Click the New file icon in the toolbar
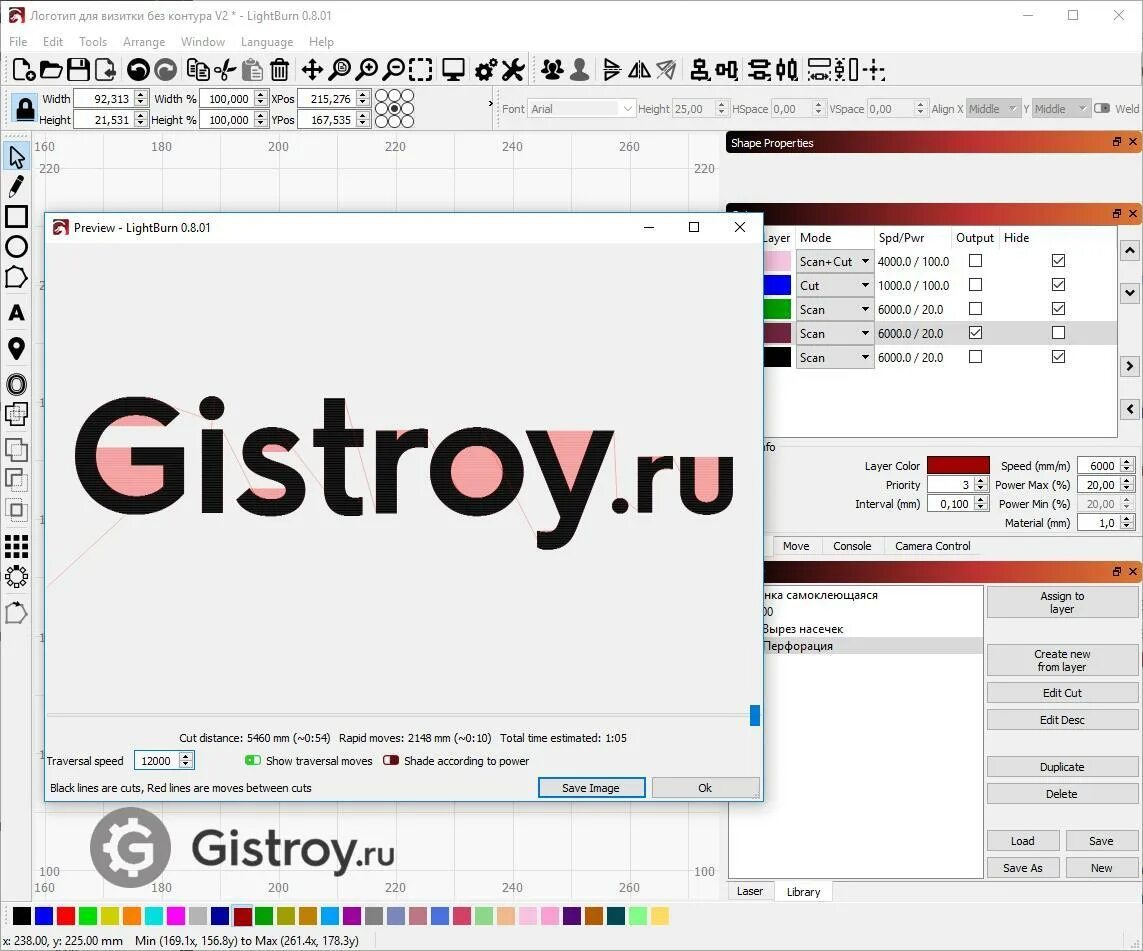The image size is (1143, 951). pos(23,70)
